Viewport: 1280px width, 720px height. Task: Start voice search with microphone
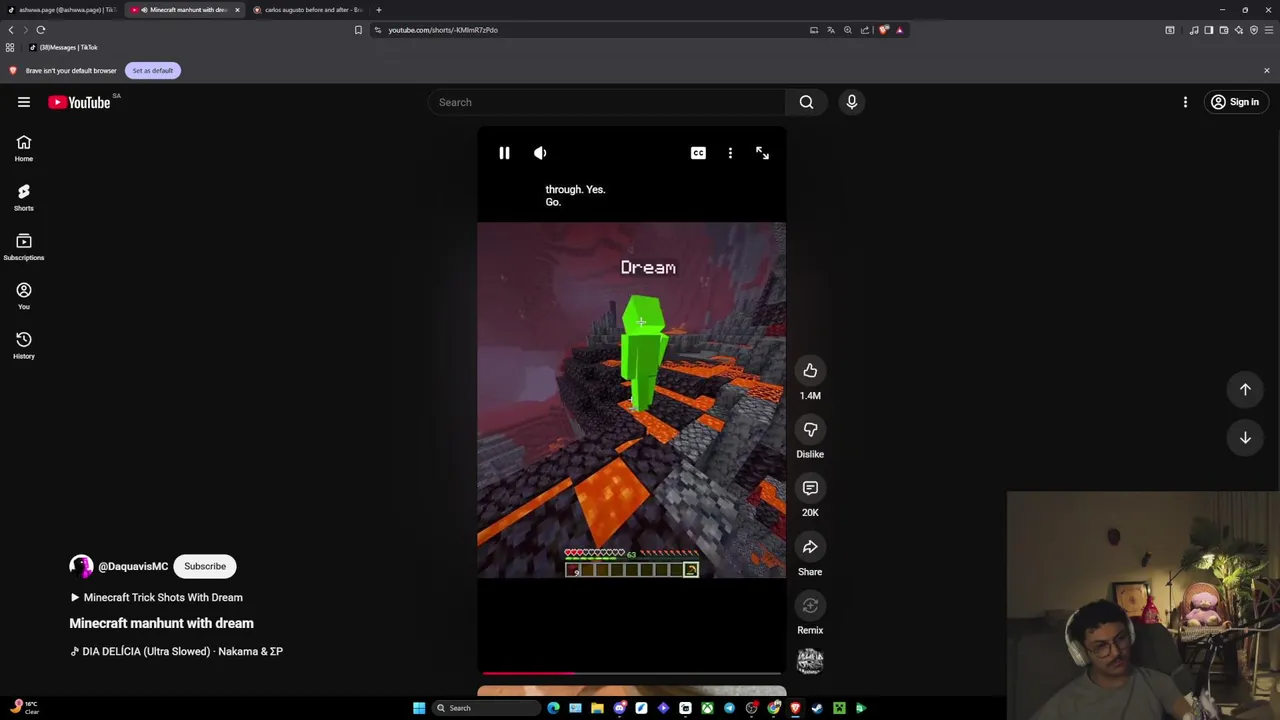852,102
